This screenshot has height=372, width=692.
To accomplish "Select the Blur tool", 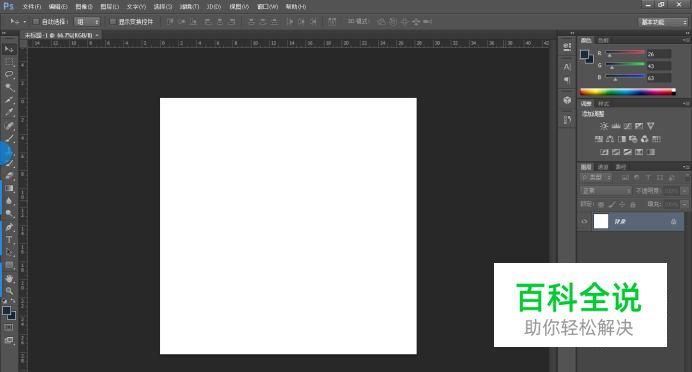I will click(x=9, y=201).
